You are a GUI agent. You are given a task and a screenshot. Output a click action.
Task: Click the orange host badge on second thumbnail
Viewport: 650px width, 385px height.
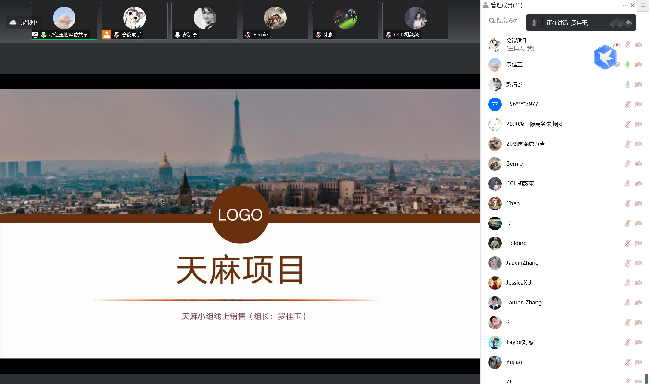[107, 34]
